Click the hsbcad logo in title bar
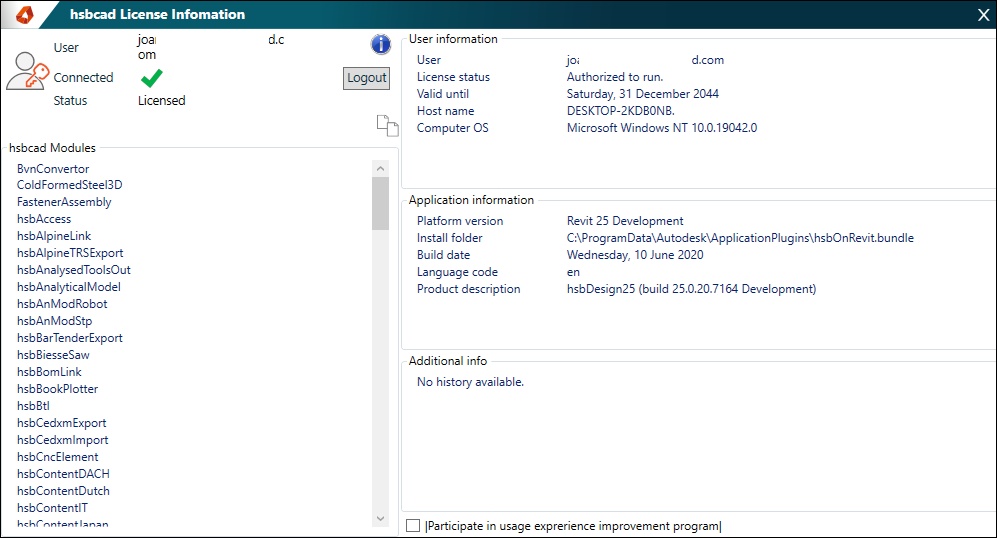997x538 pixels. pos(24,14)
